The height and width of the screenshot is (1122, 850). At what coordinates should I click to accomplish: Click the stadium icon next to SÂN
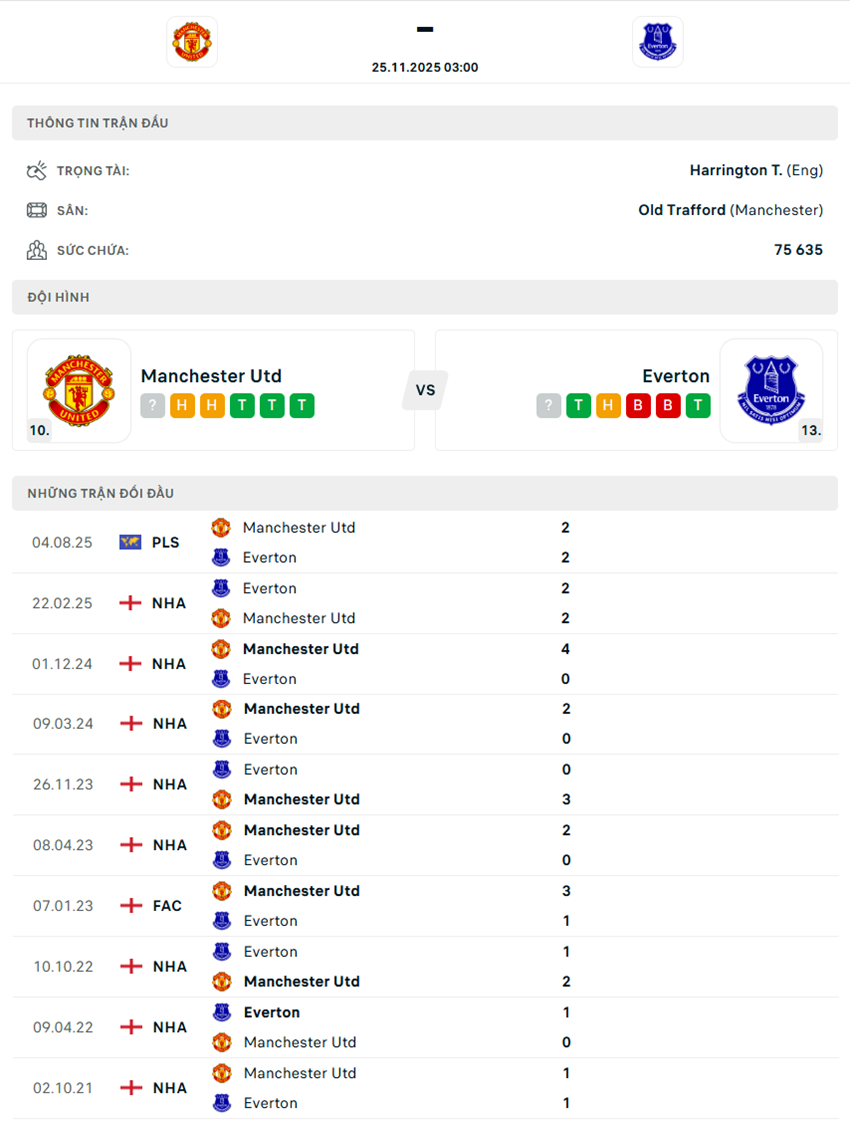37,210
